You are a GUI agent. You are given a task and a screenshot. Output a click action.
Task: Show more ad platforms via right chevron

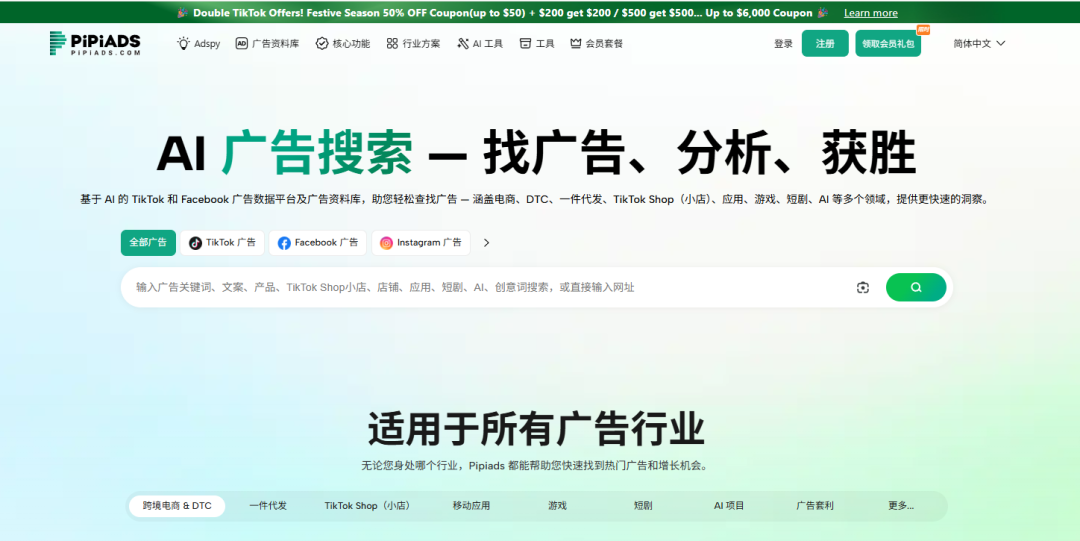point(486,243)
